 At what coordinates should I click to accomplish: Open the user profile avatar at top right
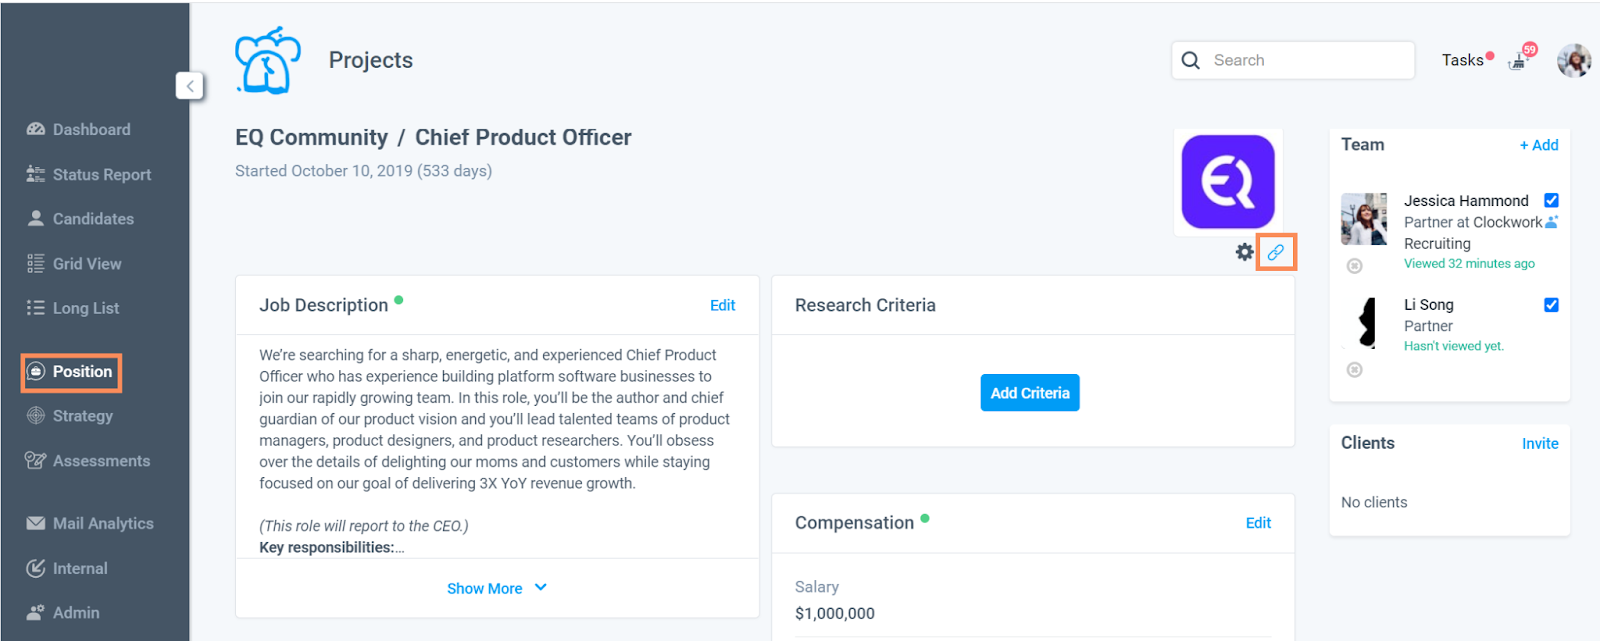(x=1574, y=60)
